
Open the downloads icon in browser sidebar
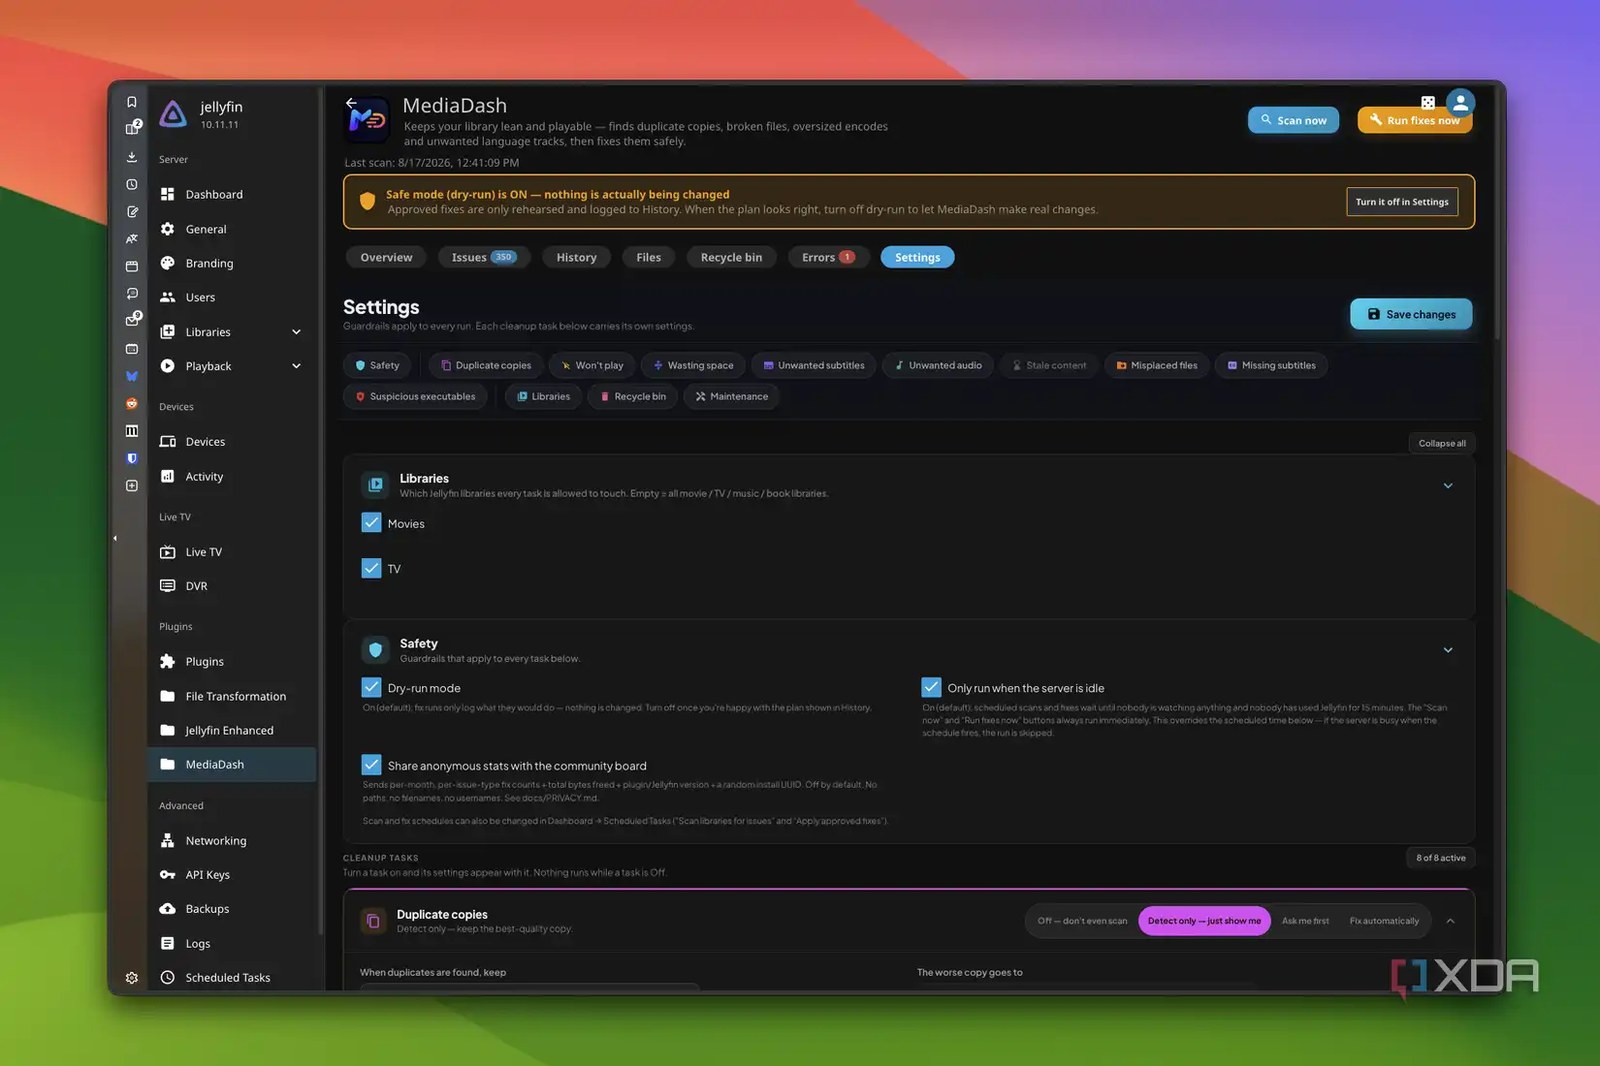click(x=131, y=157)
